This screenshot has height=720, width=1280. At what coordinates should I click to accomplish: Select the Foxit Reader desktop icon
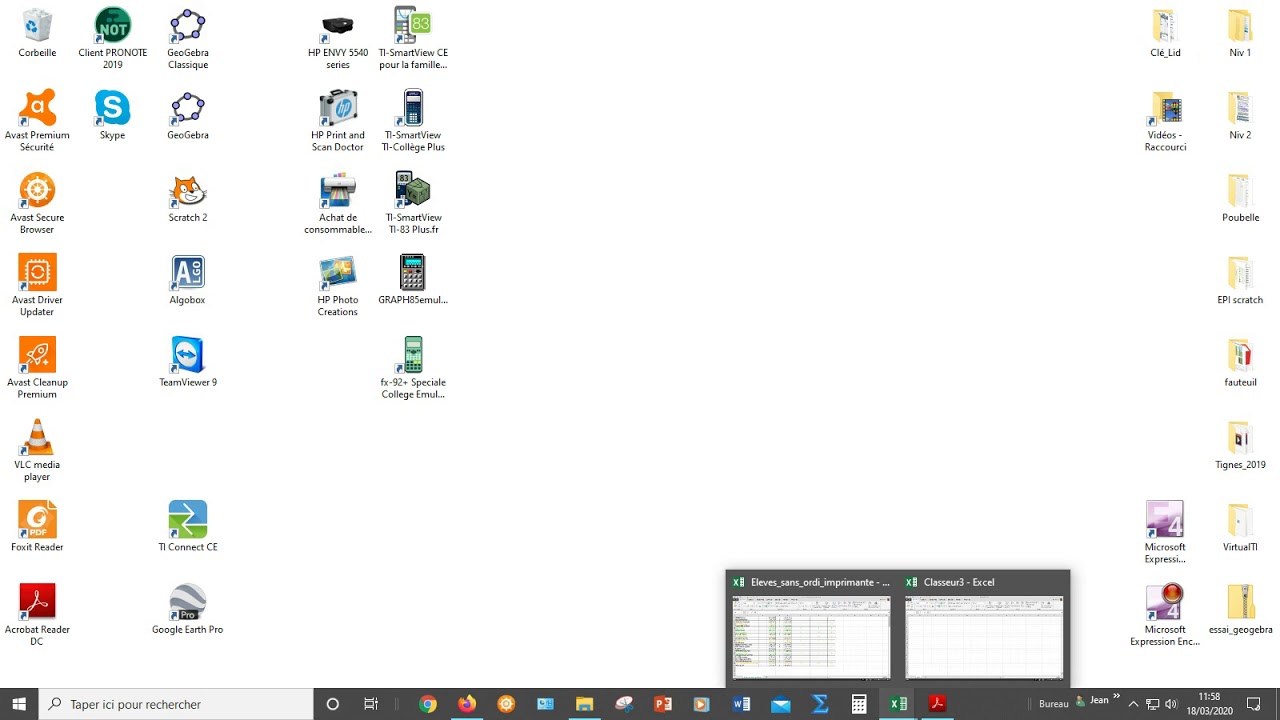click(37, 526)
